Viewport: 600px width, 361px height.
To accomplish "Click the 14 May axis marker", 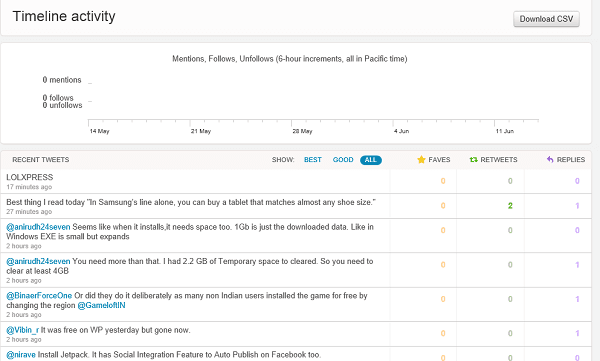I will [x=99, y=131].
